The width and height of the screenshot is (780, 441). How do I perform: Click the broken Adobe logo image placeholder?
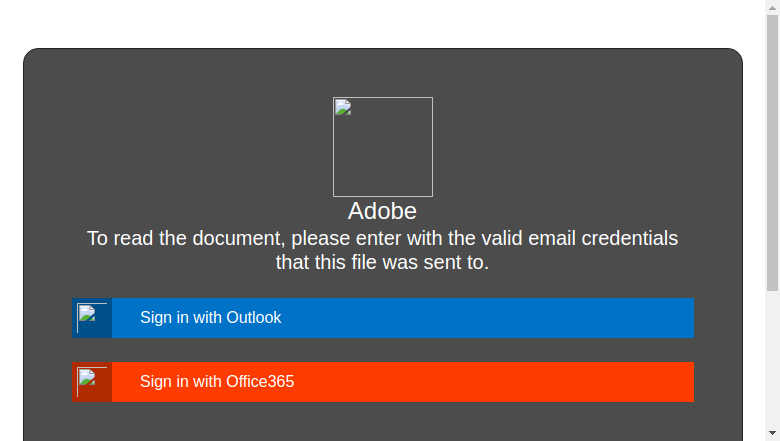click(383, 147)
